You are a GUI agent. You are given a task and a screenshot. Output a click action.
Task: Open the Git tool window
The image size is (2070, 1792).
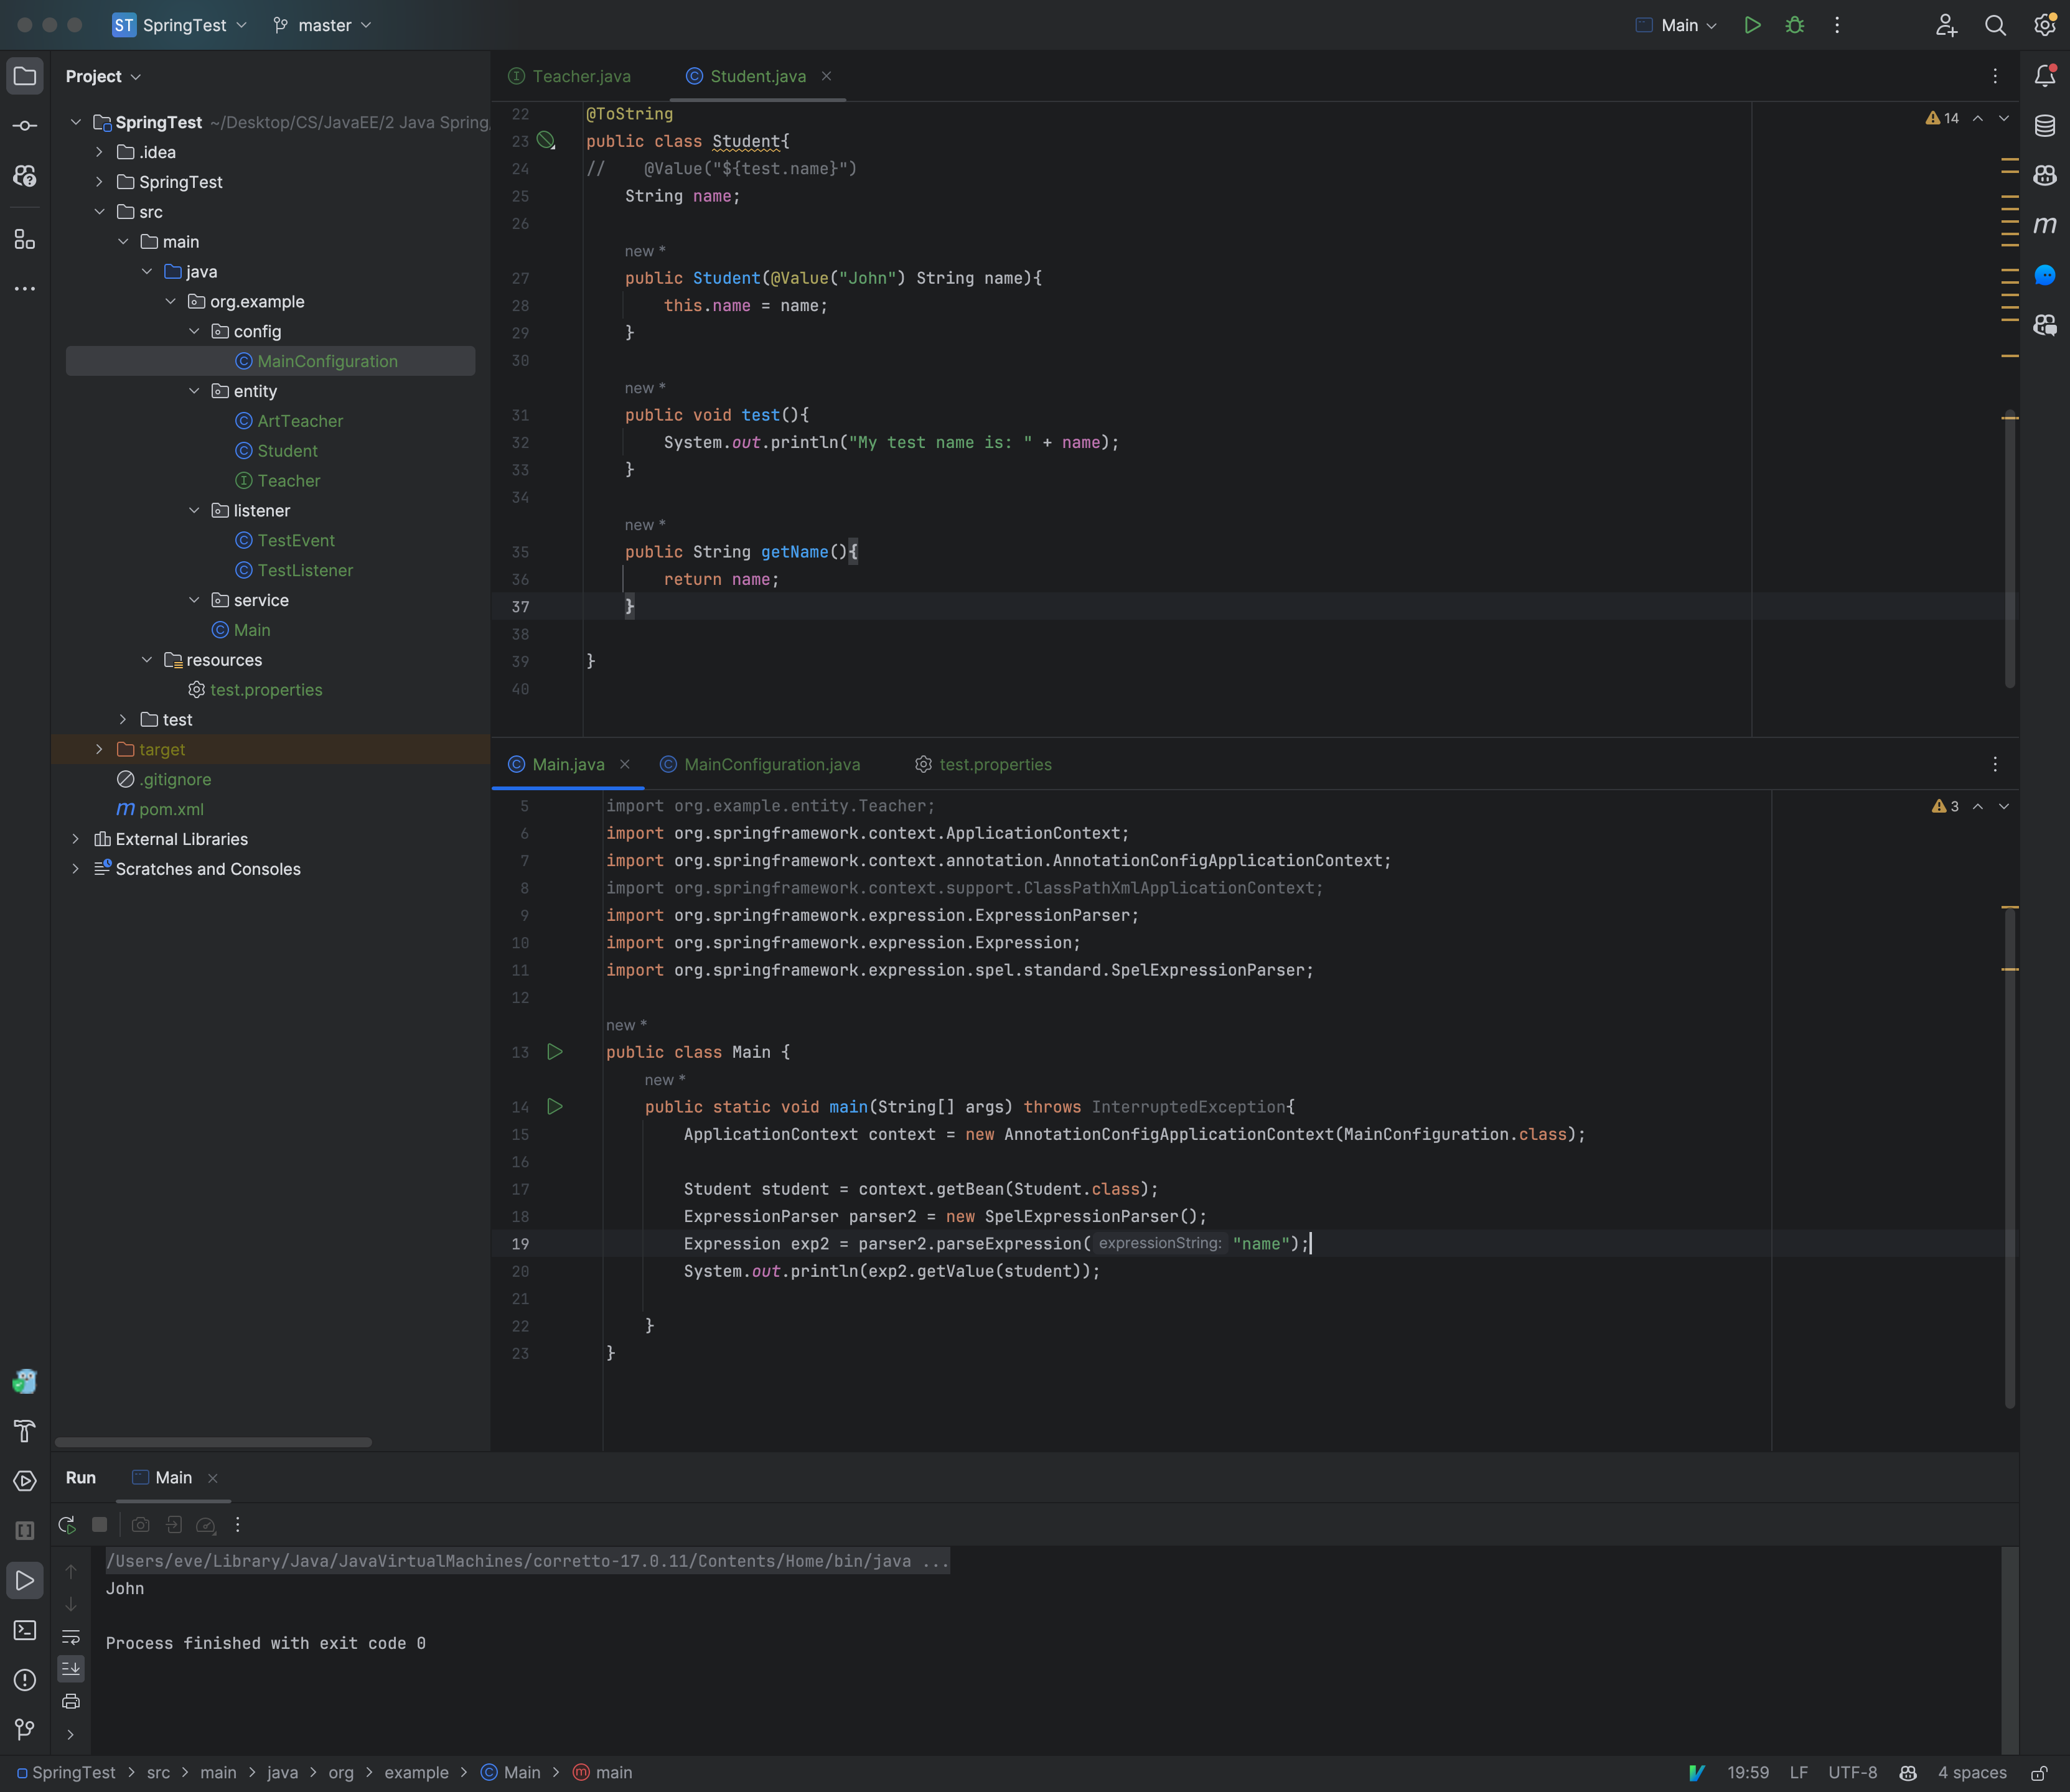click(25, 1729)
